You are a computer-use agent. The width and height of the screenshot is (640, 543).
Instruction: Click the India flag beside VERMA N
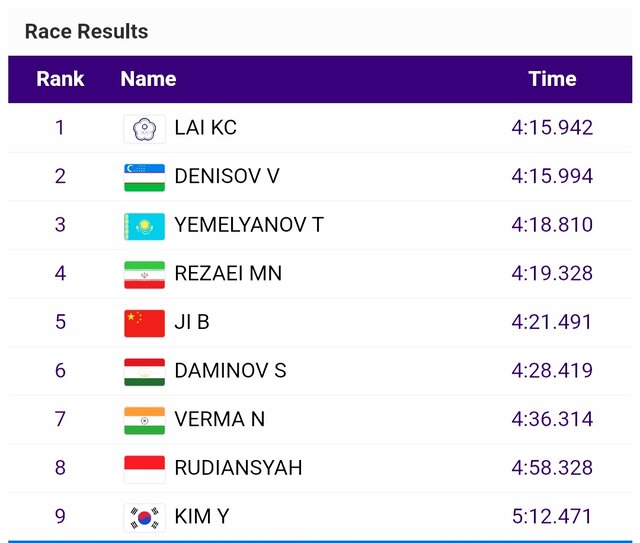pyautogui.click(x=144, y=421)
